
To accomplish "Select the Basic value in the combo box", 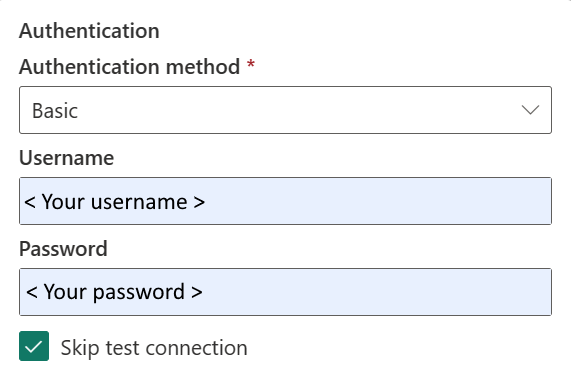I will tap(55, 111).
